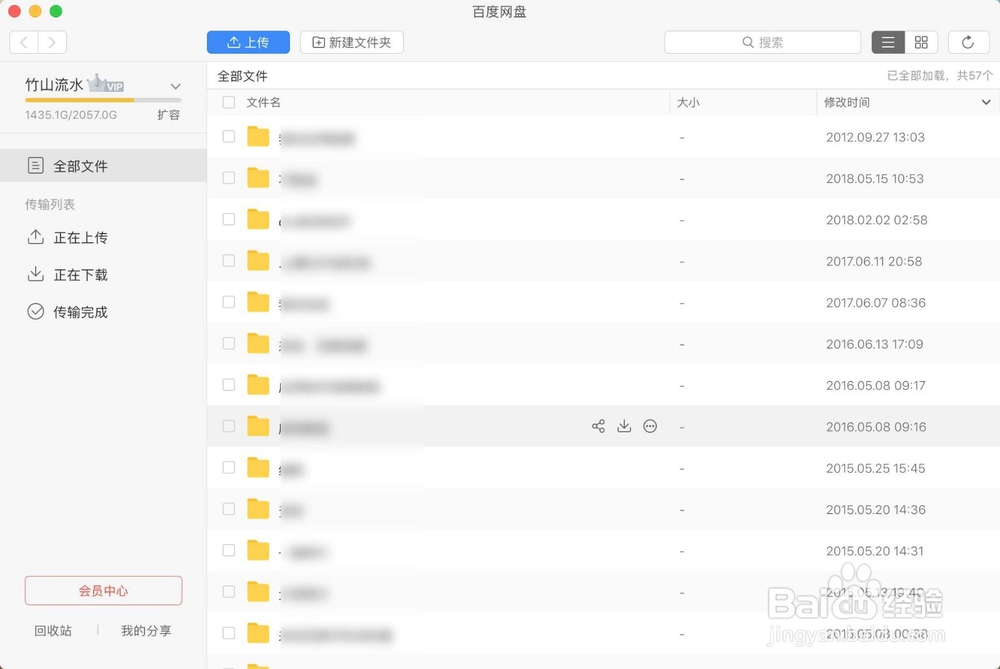1000x669 pixels.
Task: Click the 已全部加载，共57个 status text
Action: 940,76
